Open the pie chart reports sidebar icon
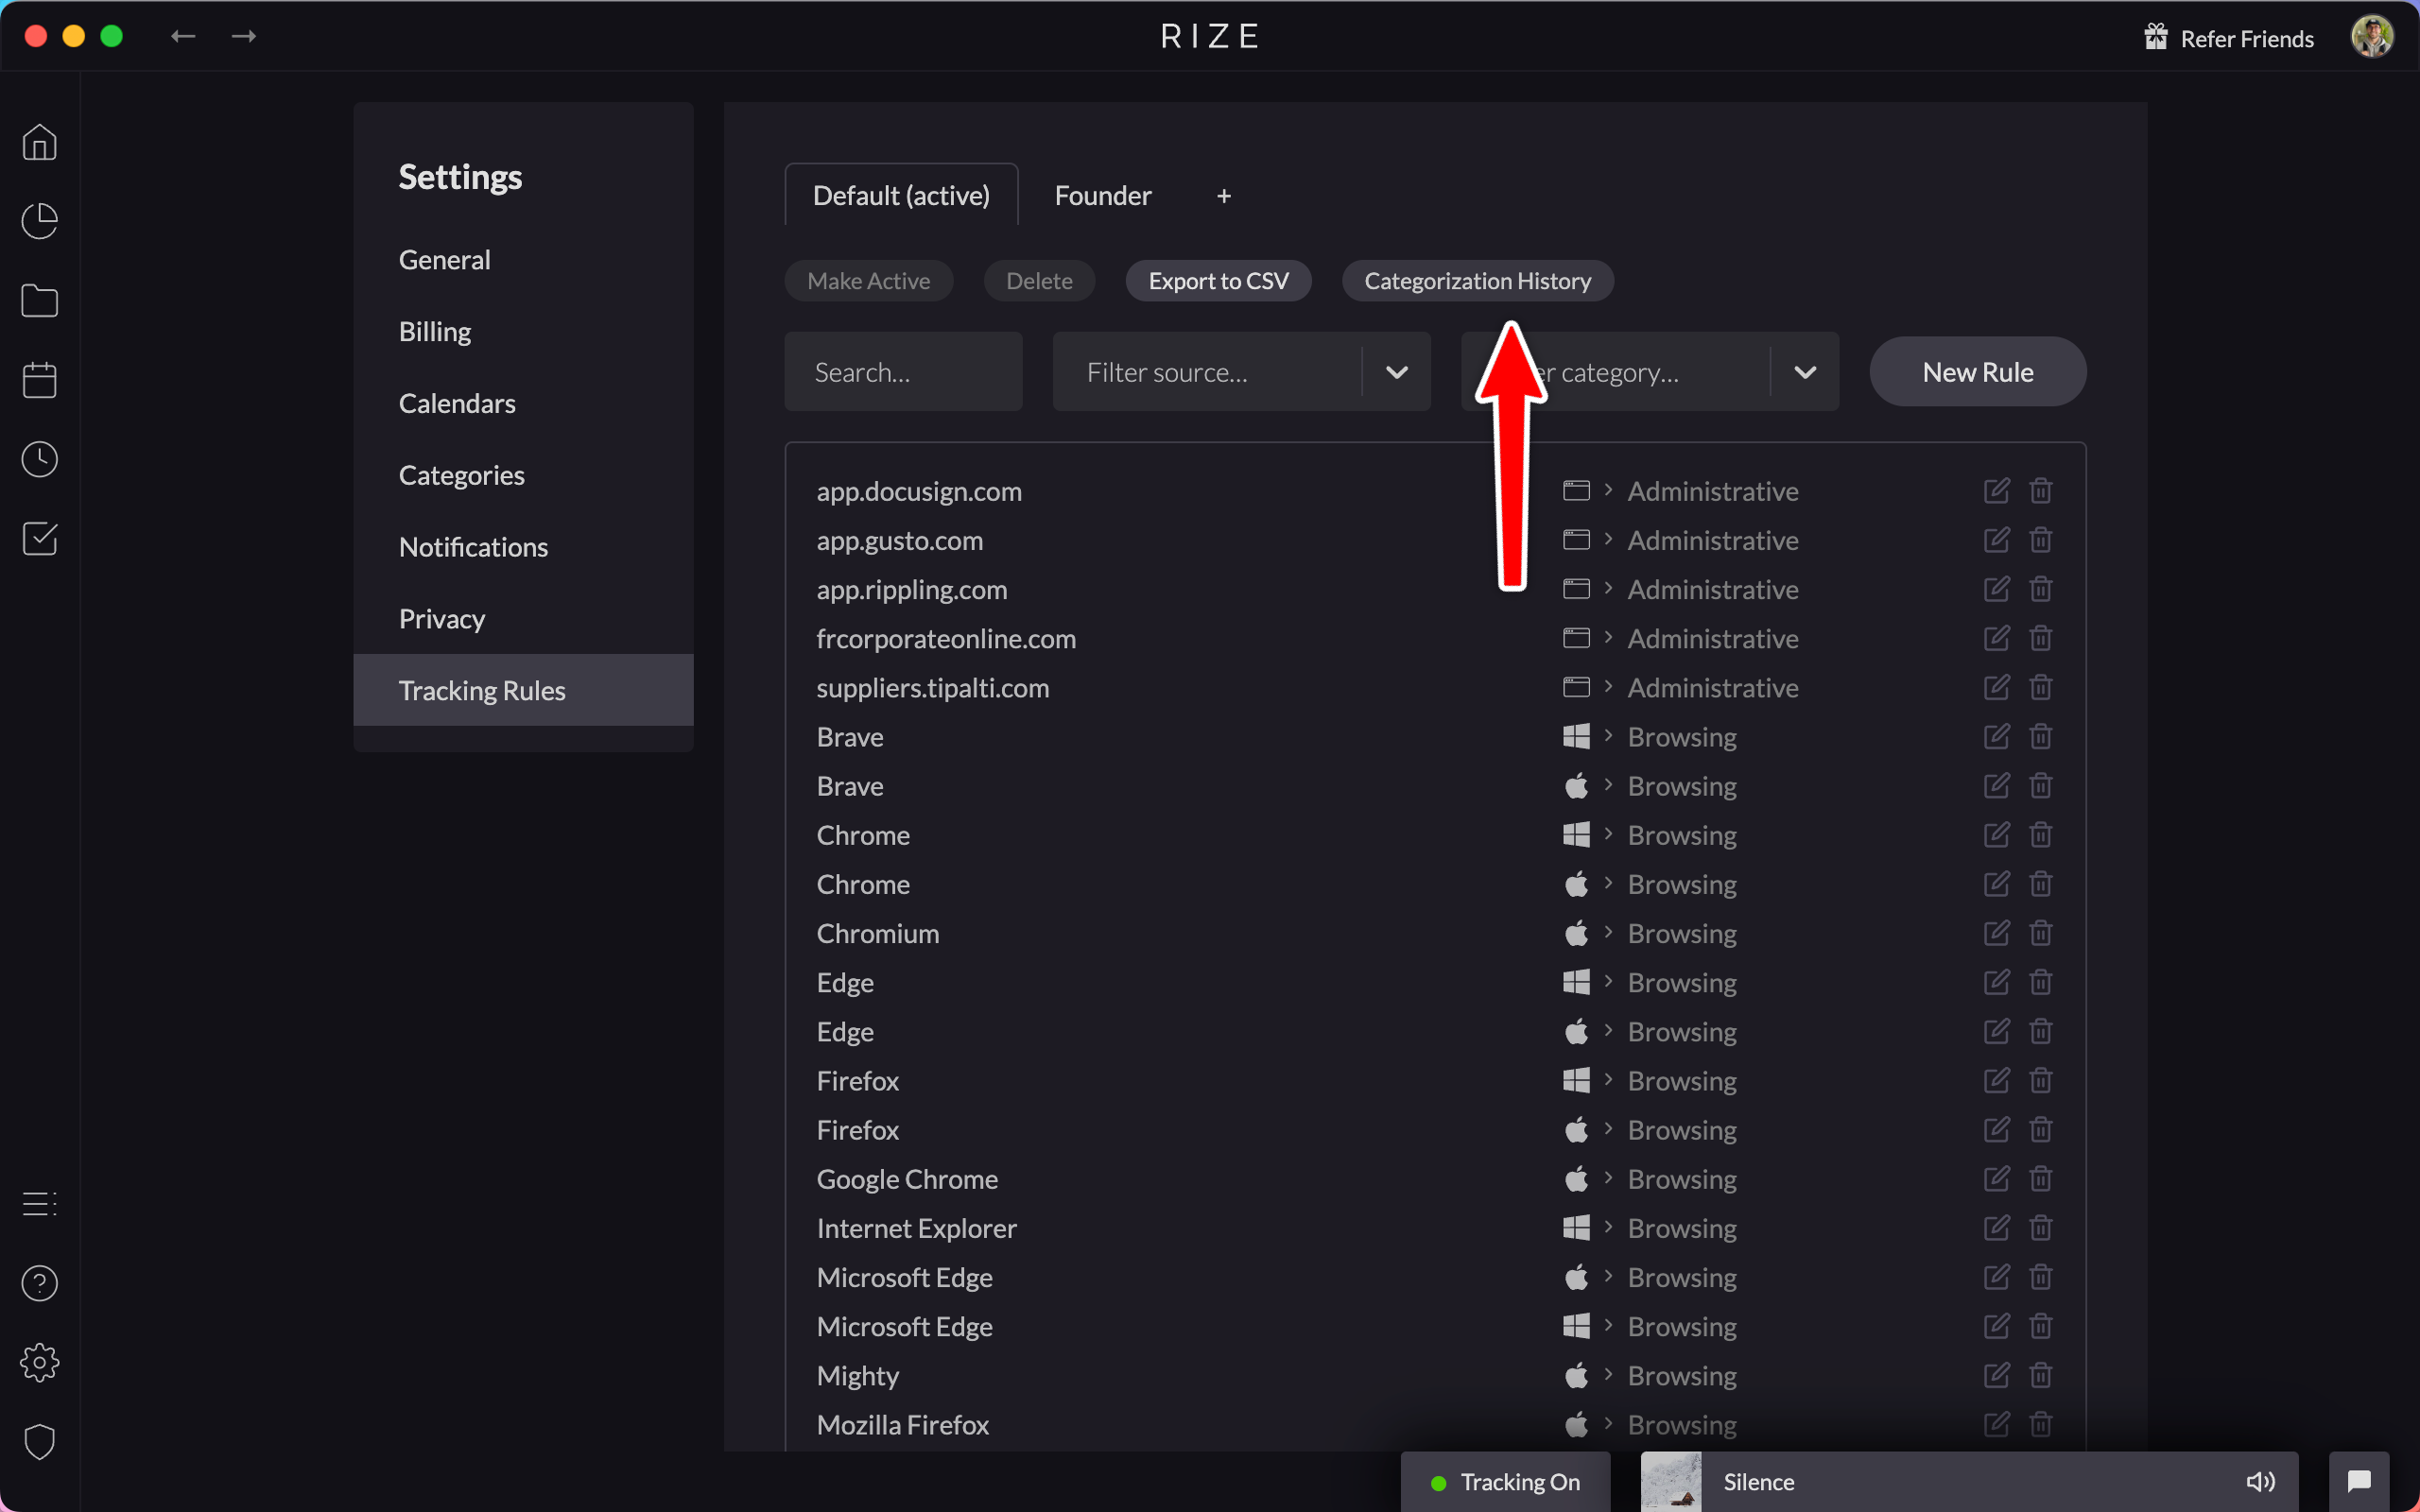The image size is (2420, 1512). (x=40, y=221)
